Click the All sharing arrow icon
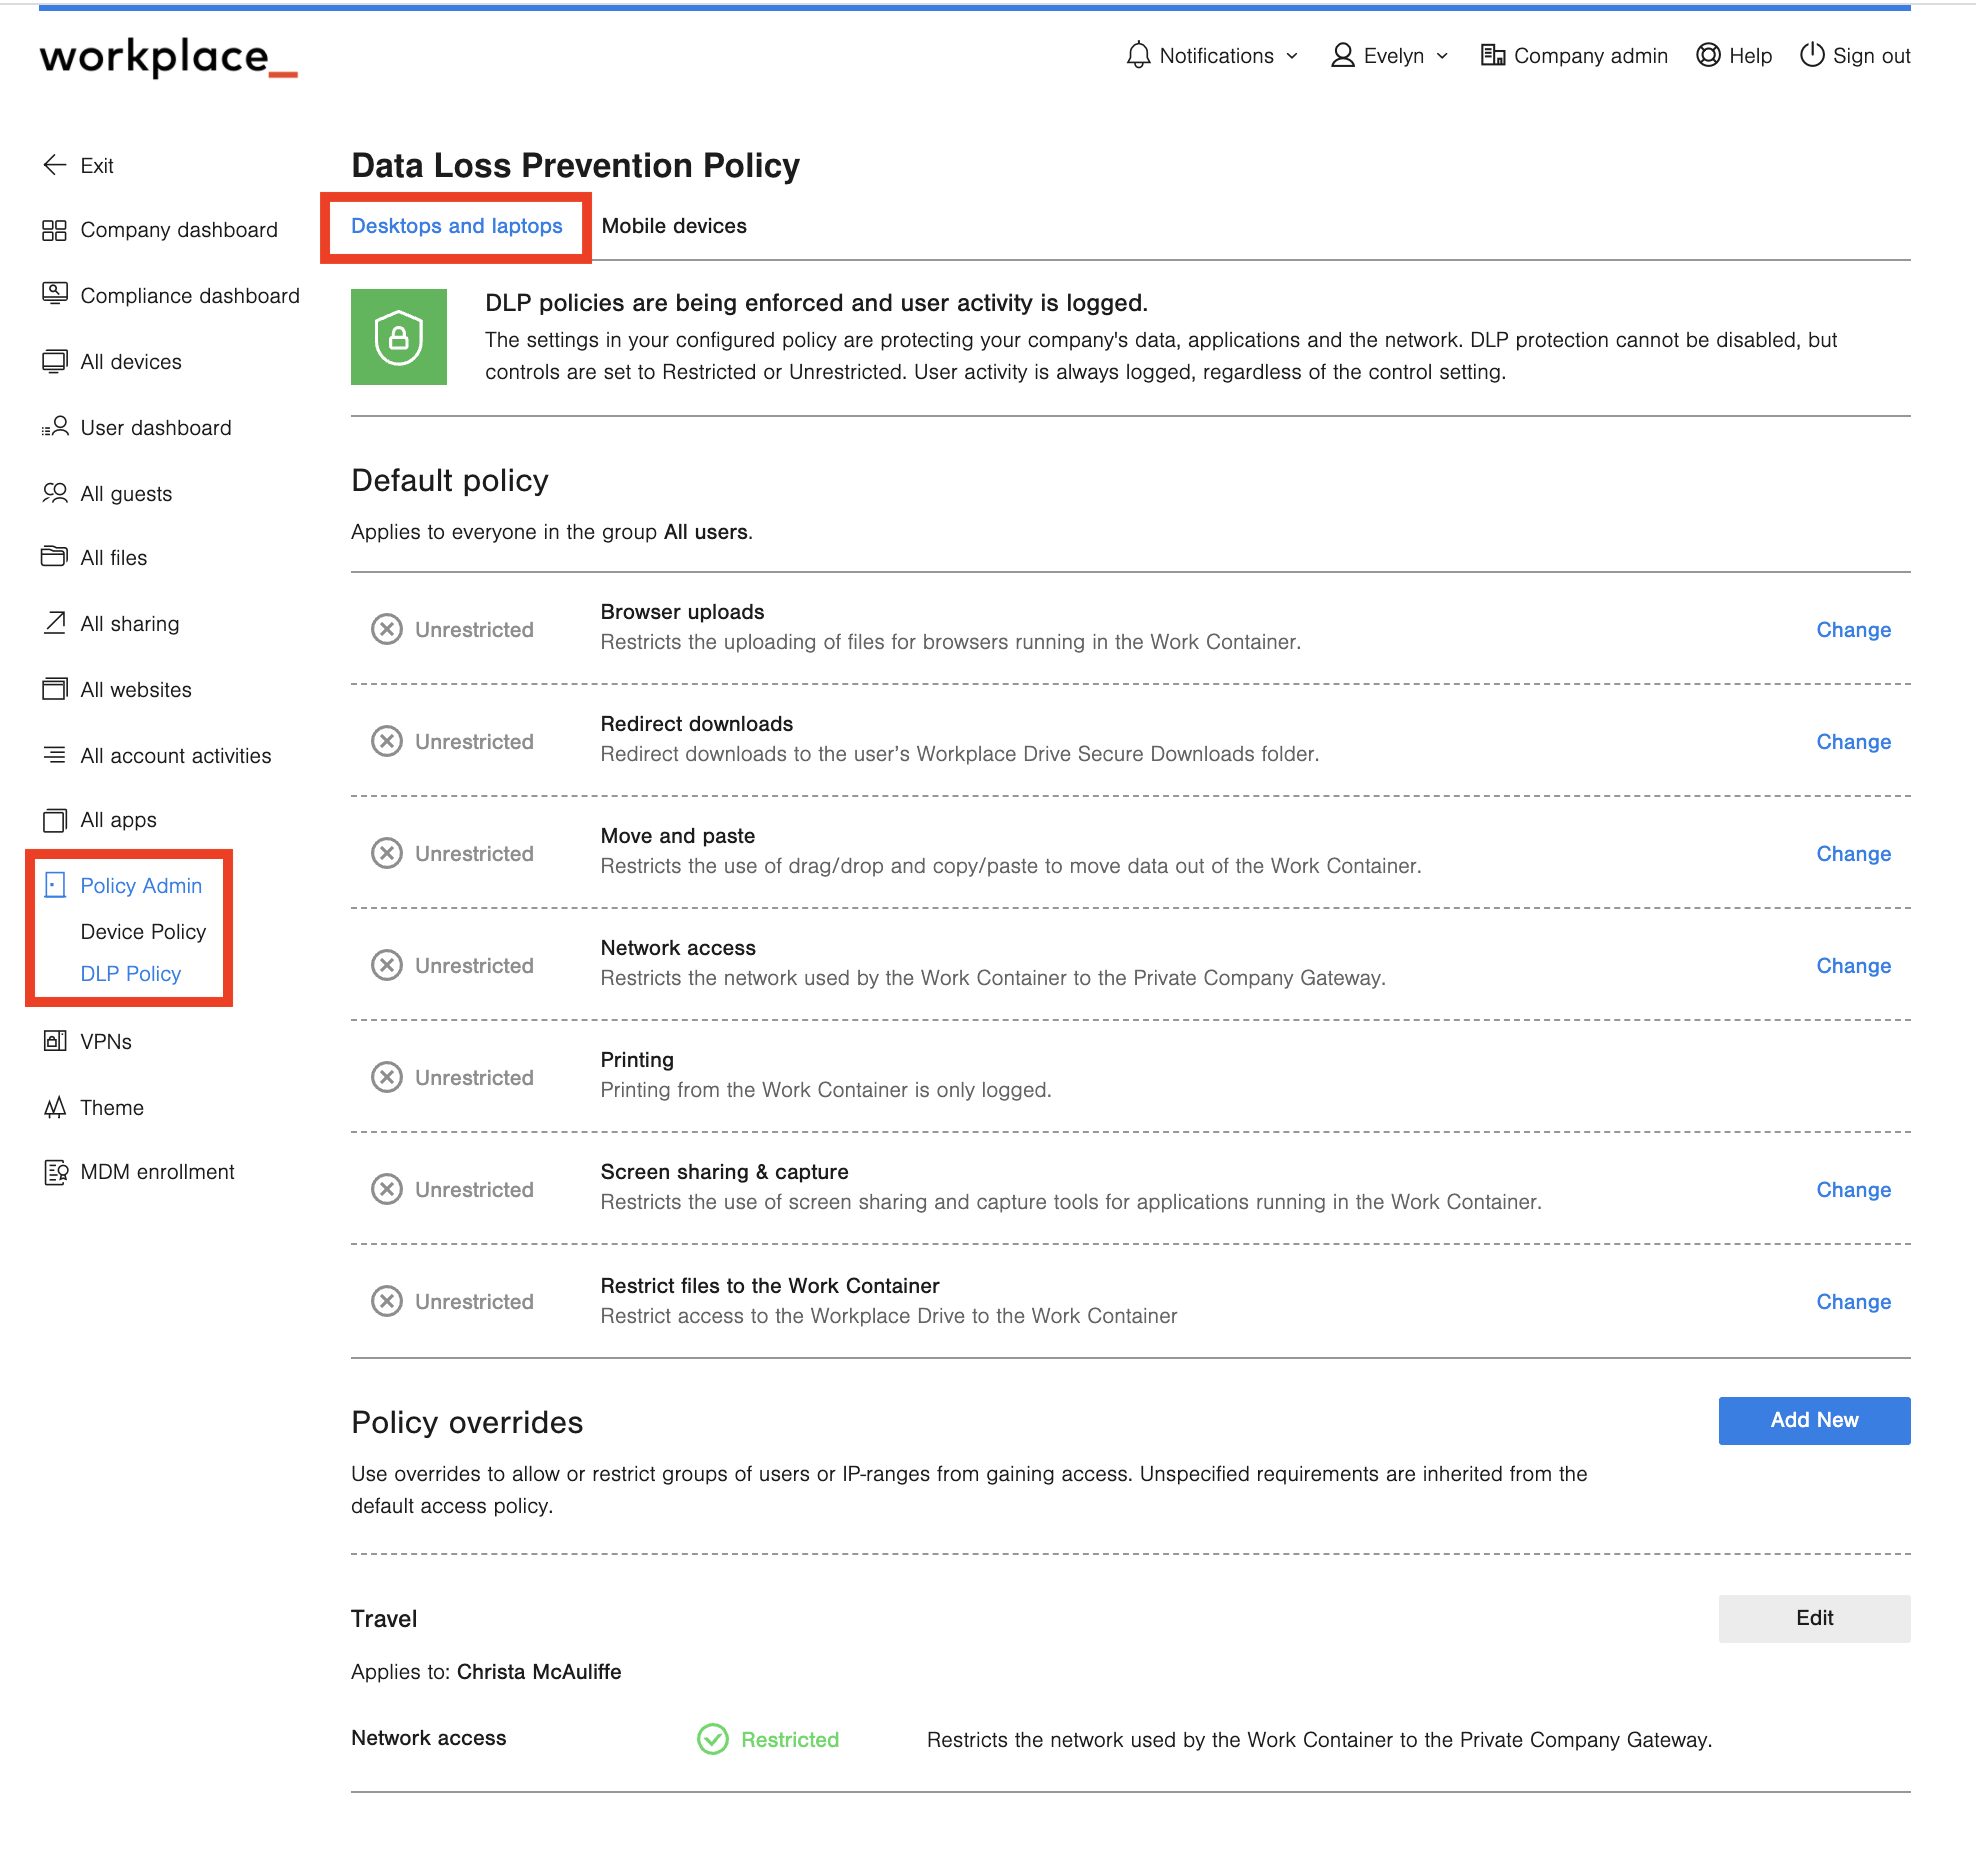This screenshot has width=1976, height=1854. coord(54,623)
